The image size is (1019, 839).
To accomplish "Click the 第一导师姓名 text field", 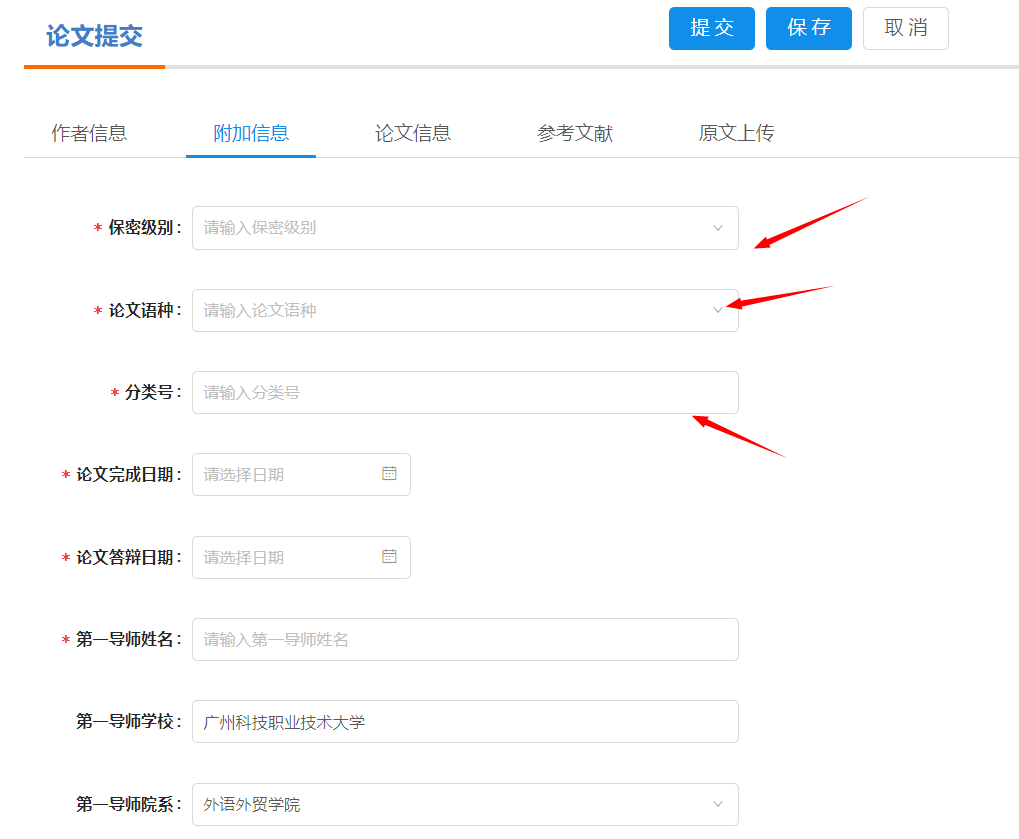I will [465, 639].
